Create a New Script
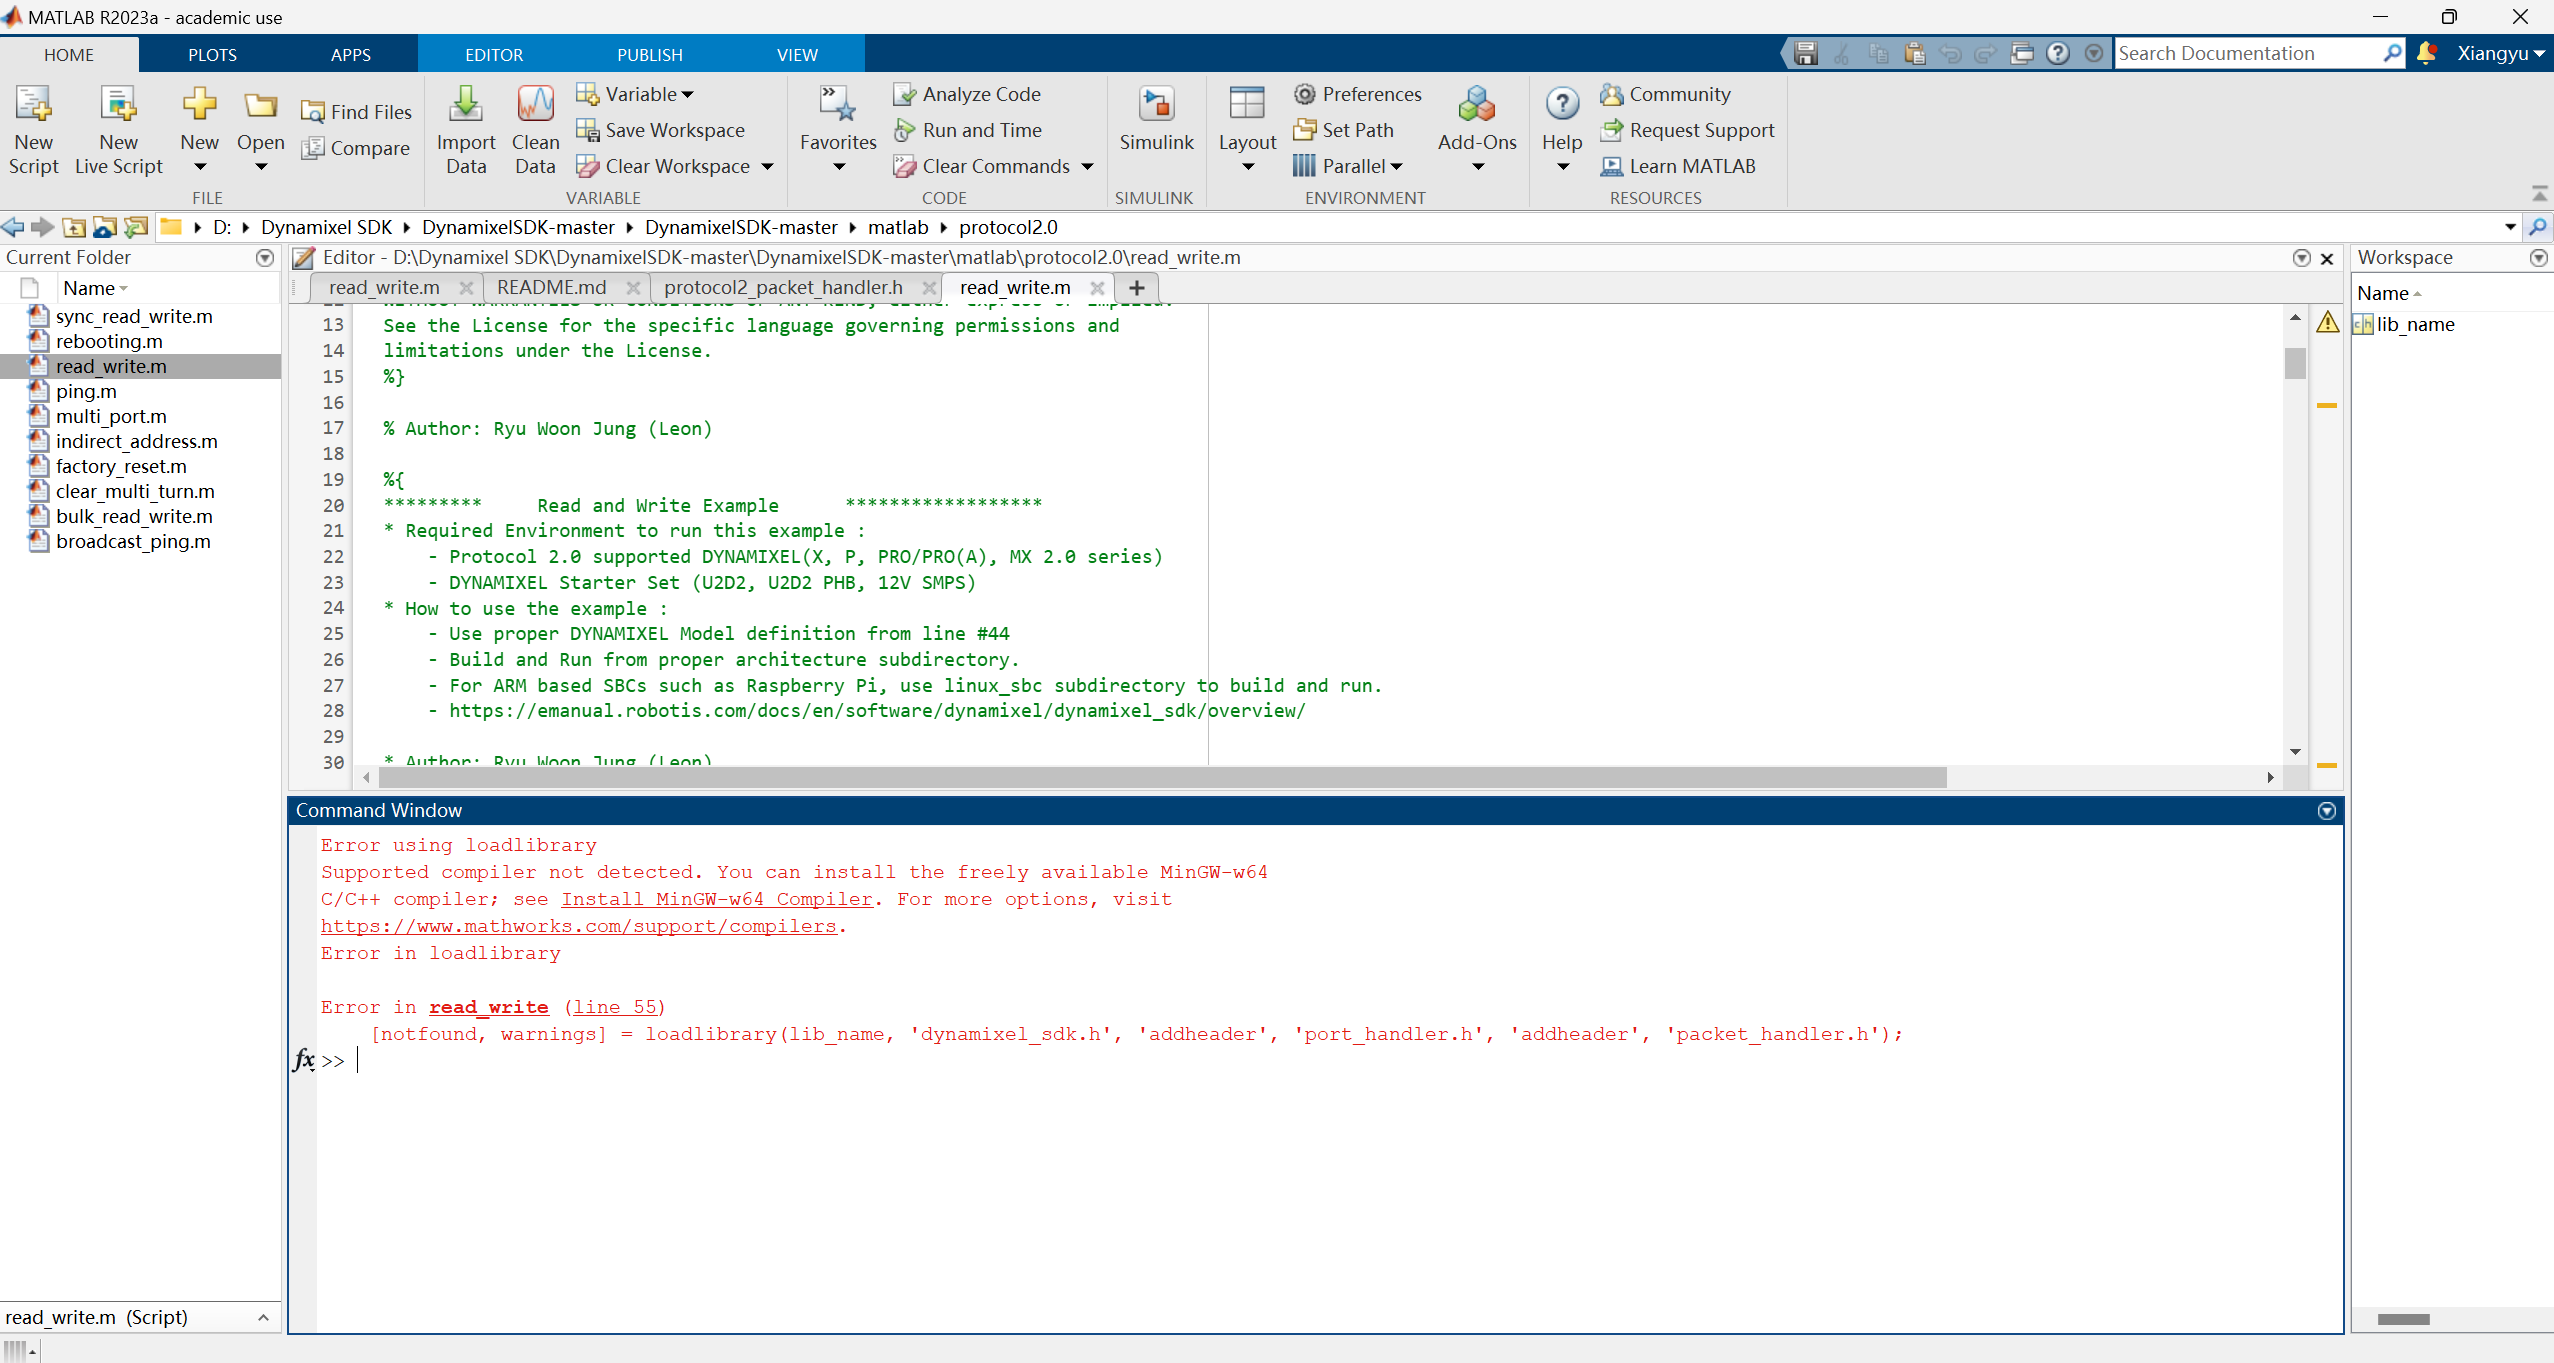 pyautogui.click(x=34, y=130)
